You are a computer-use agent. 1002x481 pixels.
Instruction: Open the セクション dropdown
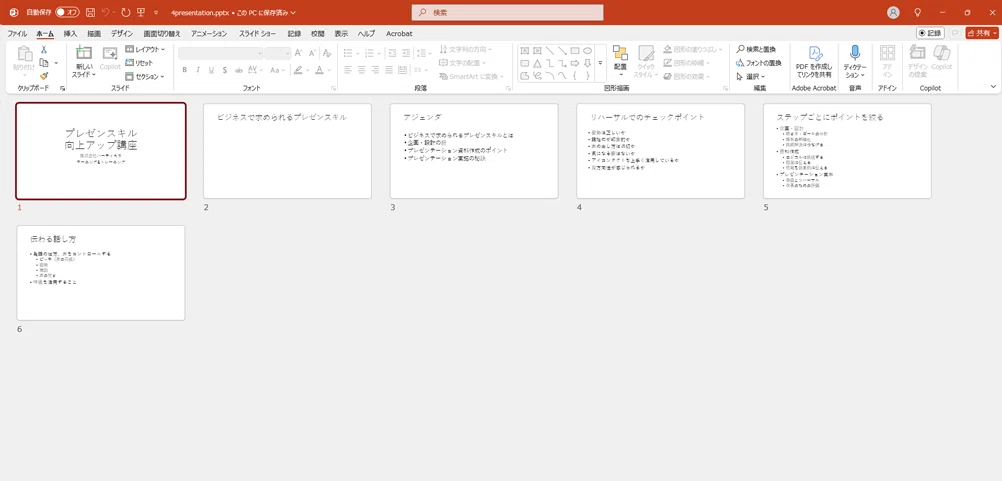pyautogui.click(x=145, y=77)
